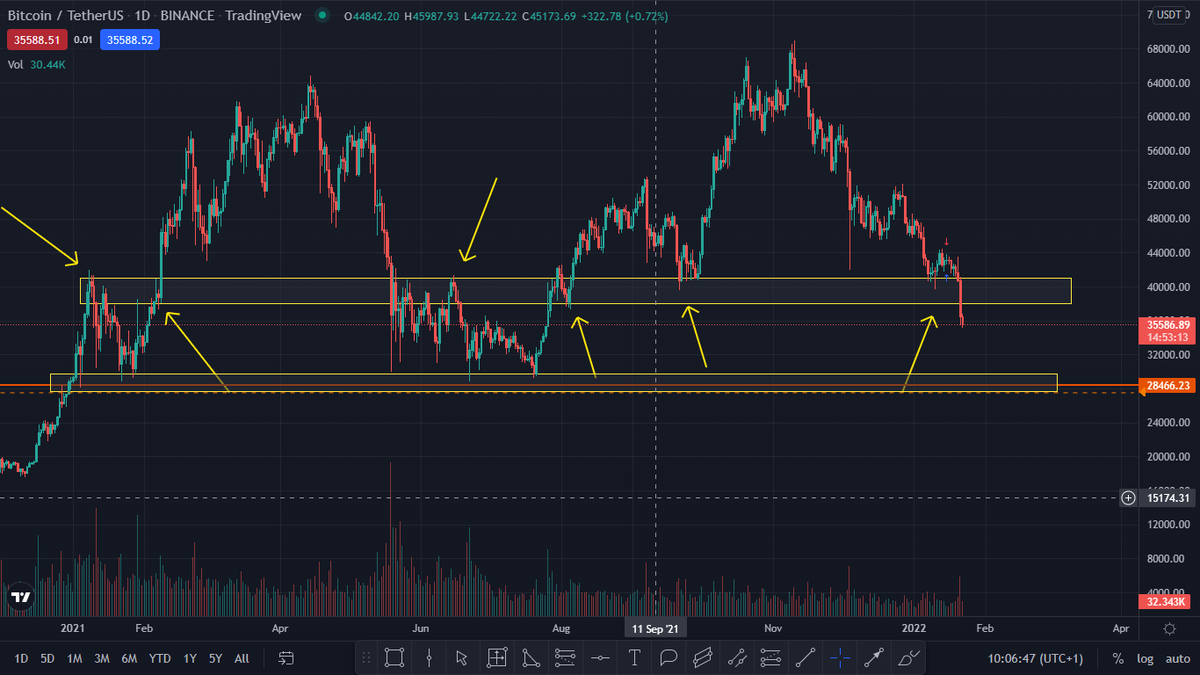Select the triangle pattern tool
1200x675 pixels.
[530, 658]
